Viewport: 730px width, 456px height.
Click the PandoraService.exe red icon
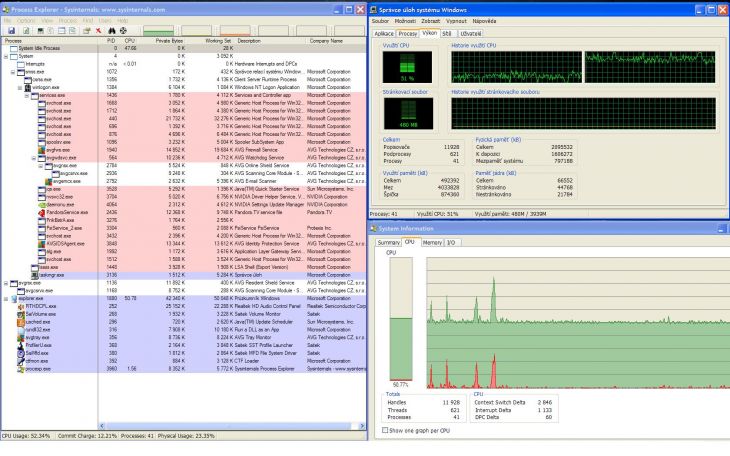tap(42, 212)
